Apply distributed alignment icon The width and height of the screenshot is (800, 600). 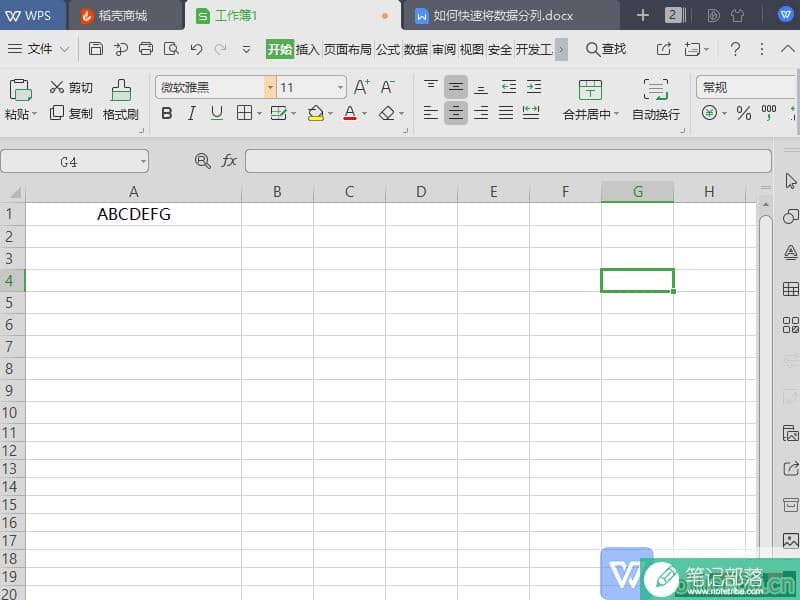[531, 113]
